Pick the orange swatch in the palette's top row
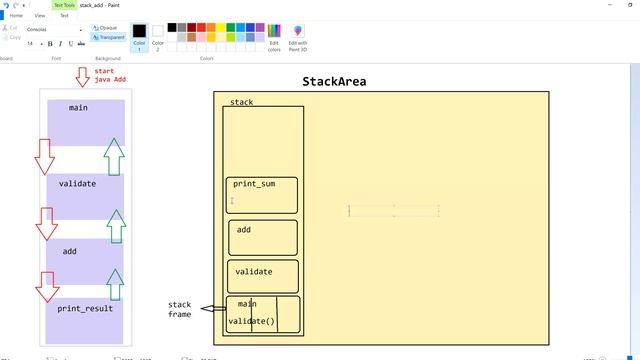This screenshot has width=640, height=360. 211,27
